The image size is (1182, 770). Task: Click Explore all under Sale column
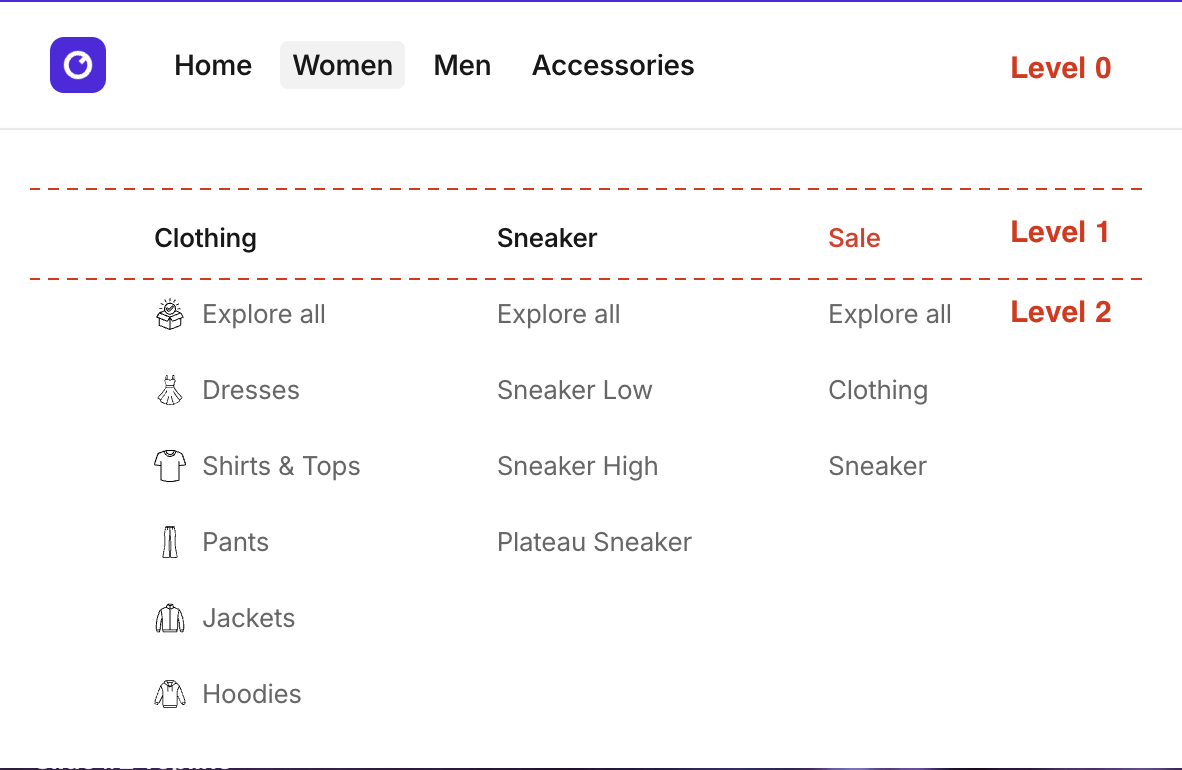point(889,314)
